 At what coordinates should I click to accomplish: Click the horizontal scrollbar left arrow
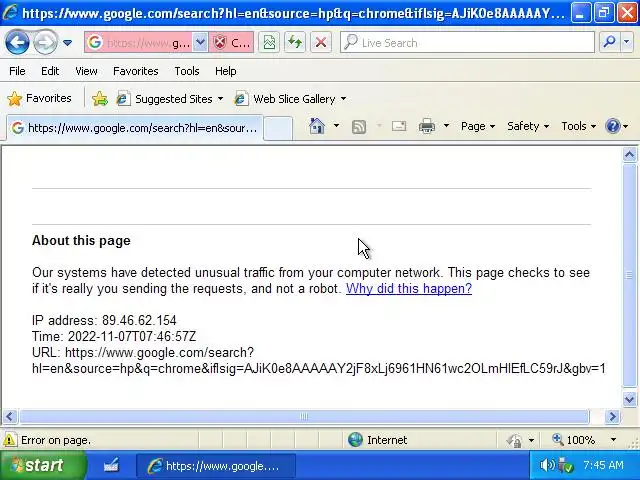pos(10,416)
